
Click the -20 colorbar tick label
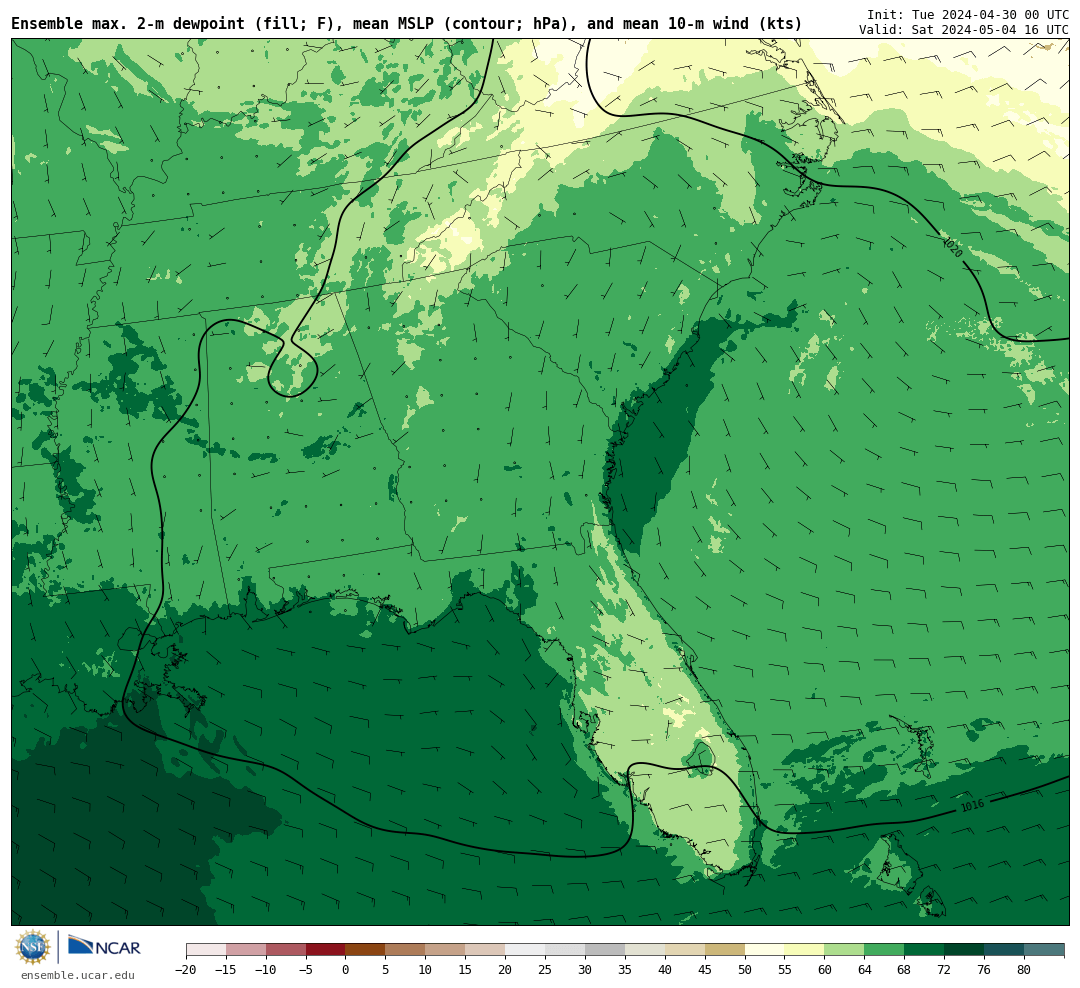pyautogui.click(x=186, y=970)
